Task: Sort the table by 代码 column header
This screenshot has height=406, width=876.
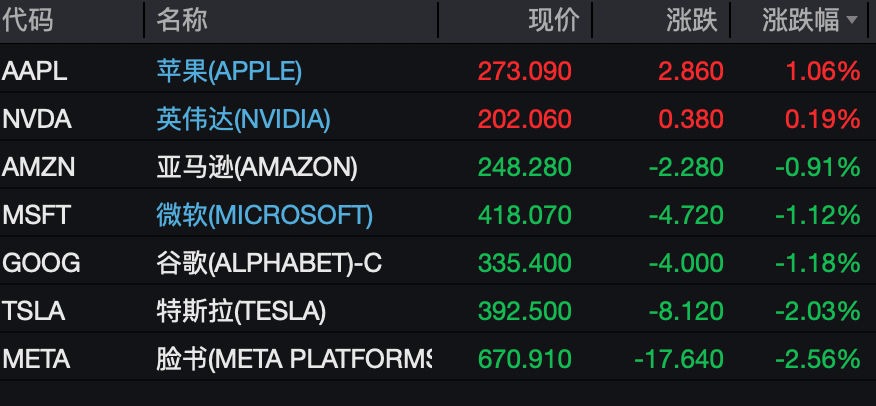Action: pos(27,20)
